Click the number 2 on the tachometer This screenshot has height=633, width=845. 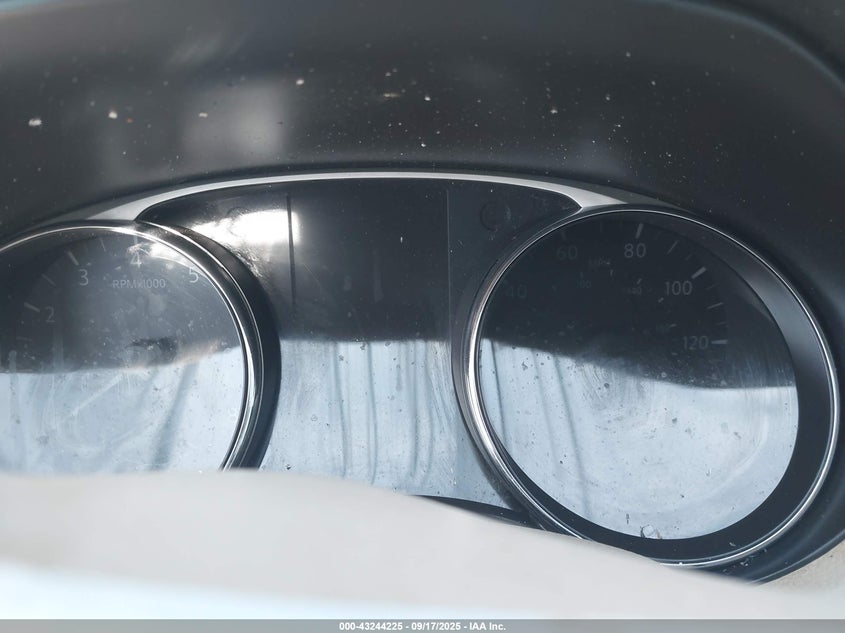pyautogui.click(x=48, y=315)
